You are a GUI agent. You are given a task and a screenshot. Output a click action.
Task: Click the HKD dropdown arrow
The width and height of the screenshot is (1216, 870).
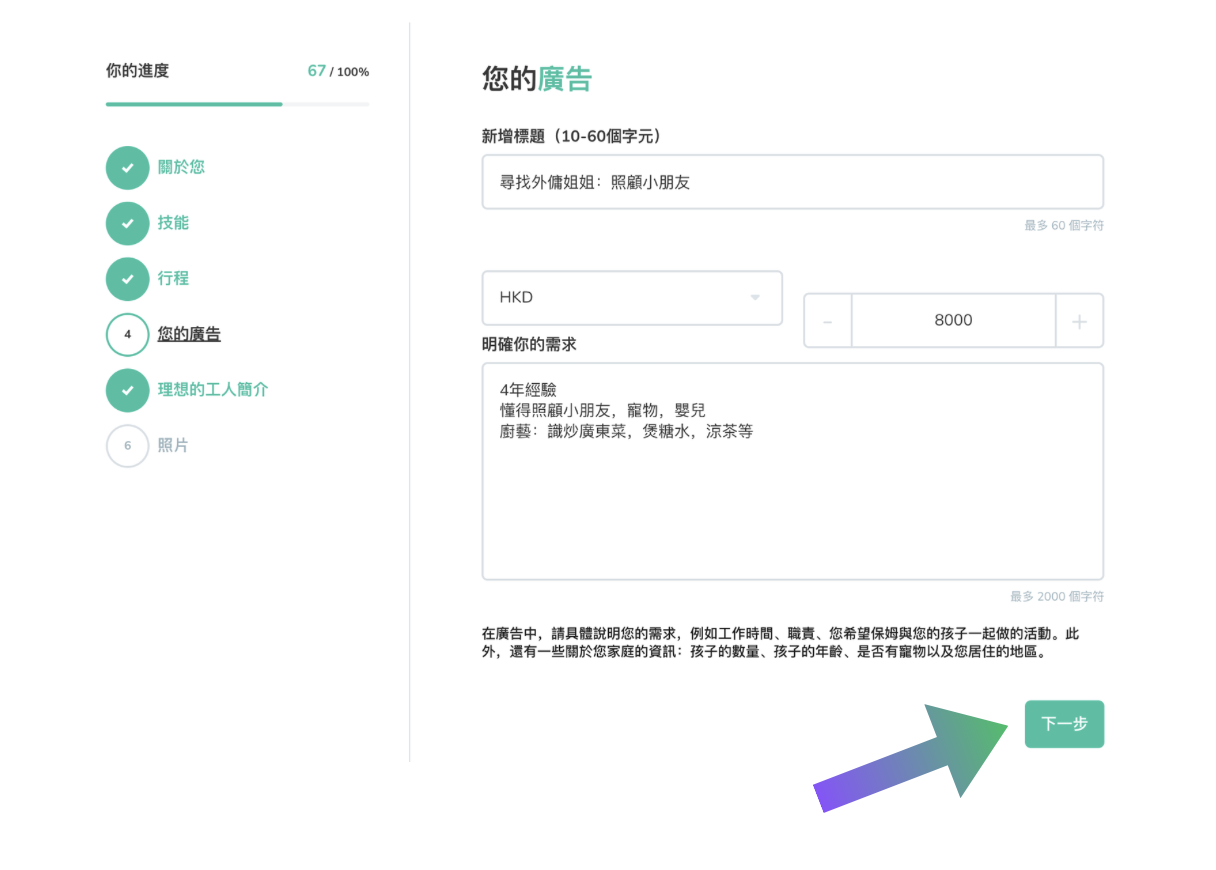[x=755, y=298]
